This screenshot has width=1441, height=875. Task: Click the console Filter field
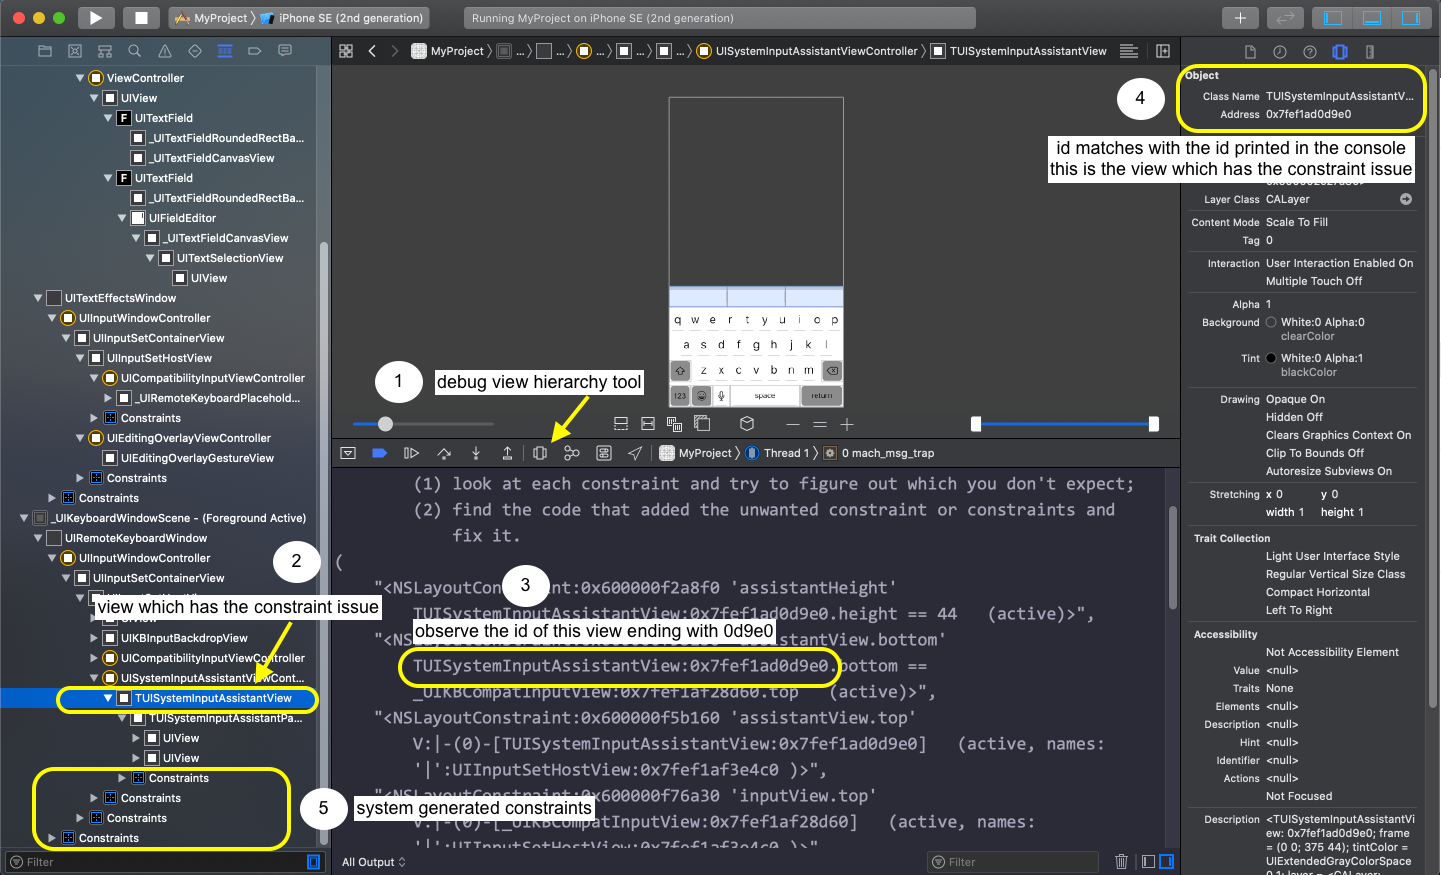[1012, 862]
